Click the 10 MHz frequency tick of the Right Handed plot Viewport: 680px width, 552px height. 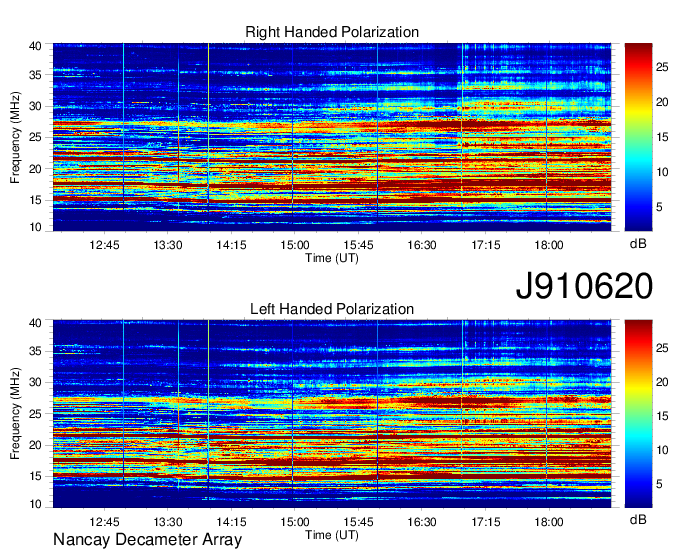35,227
